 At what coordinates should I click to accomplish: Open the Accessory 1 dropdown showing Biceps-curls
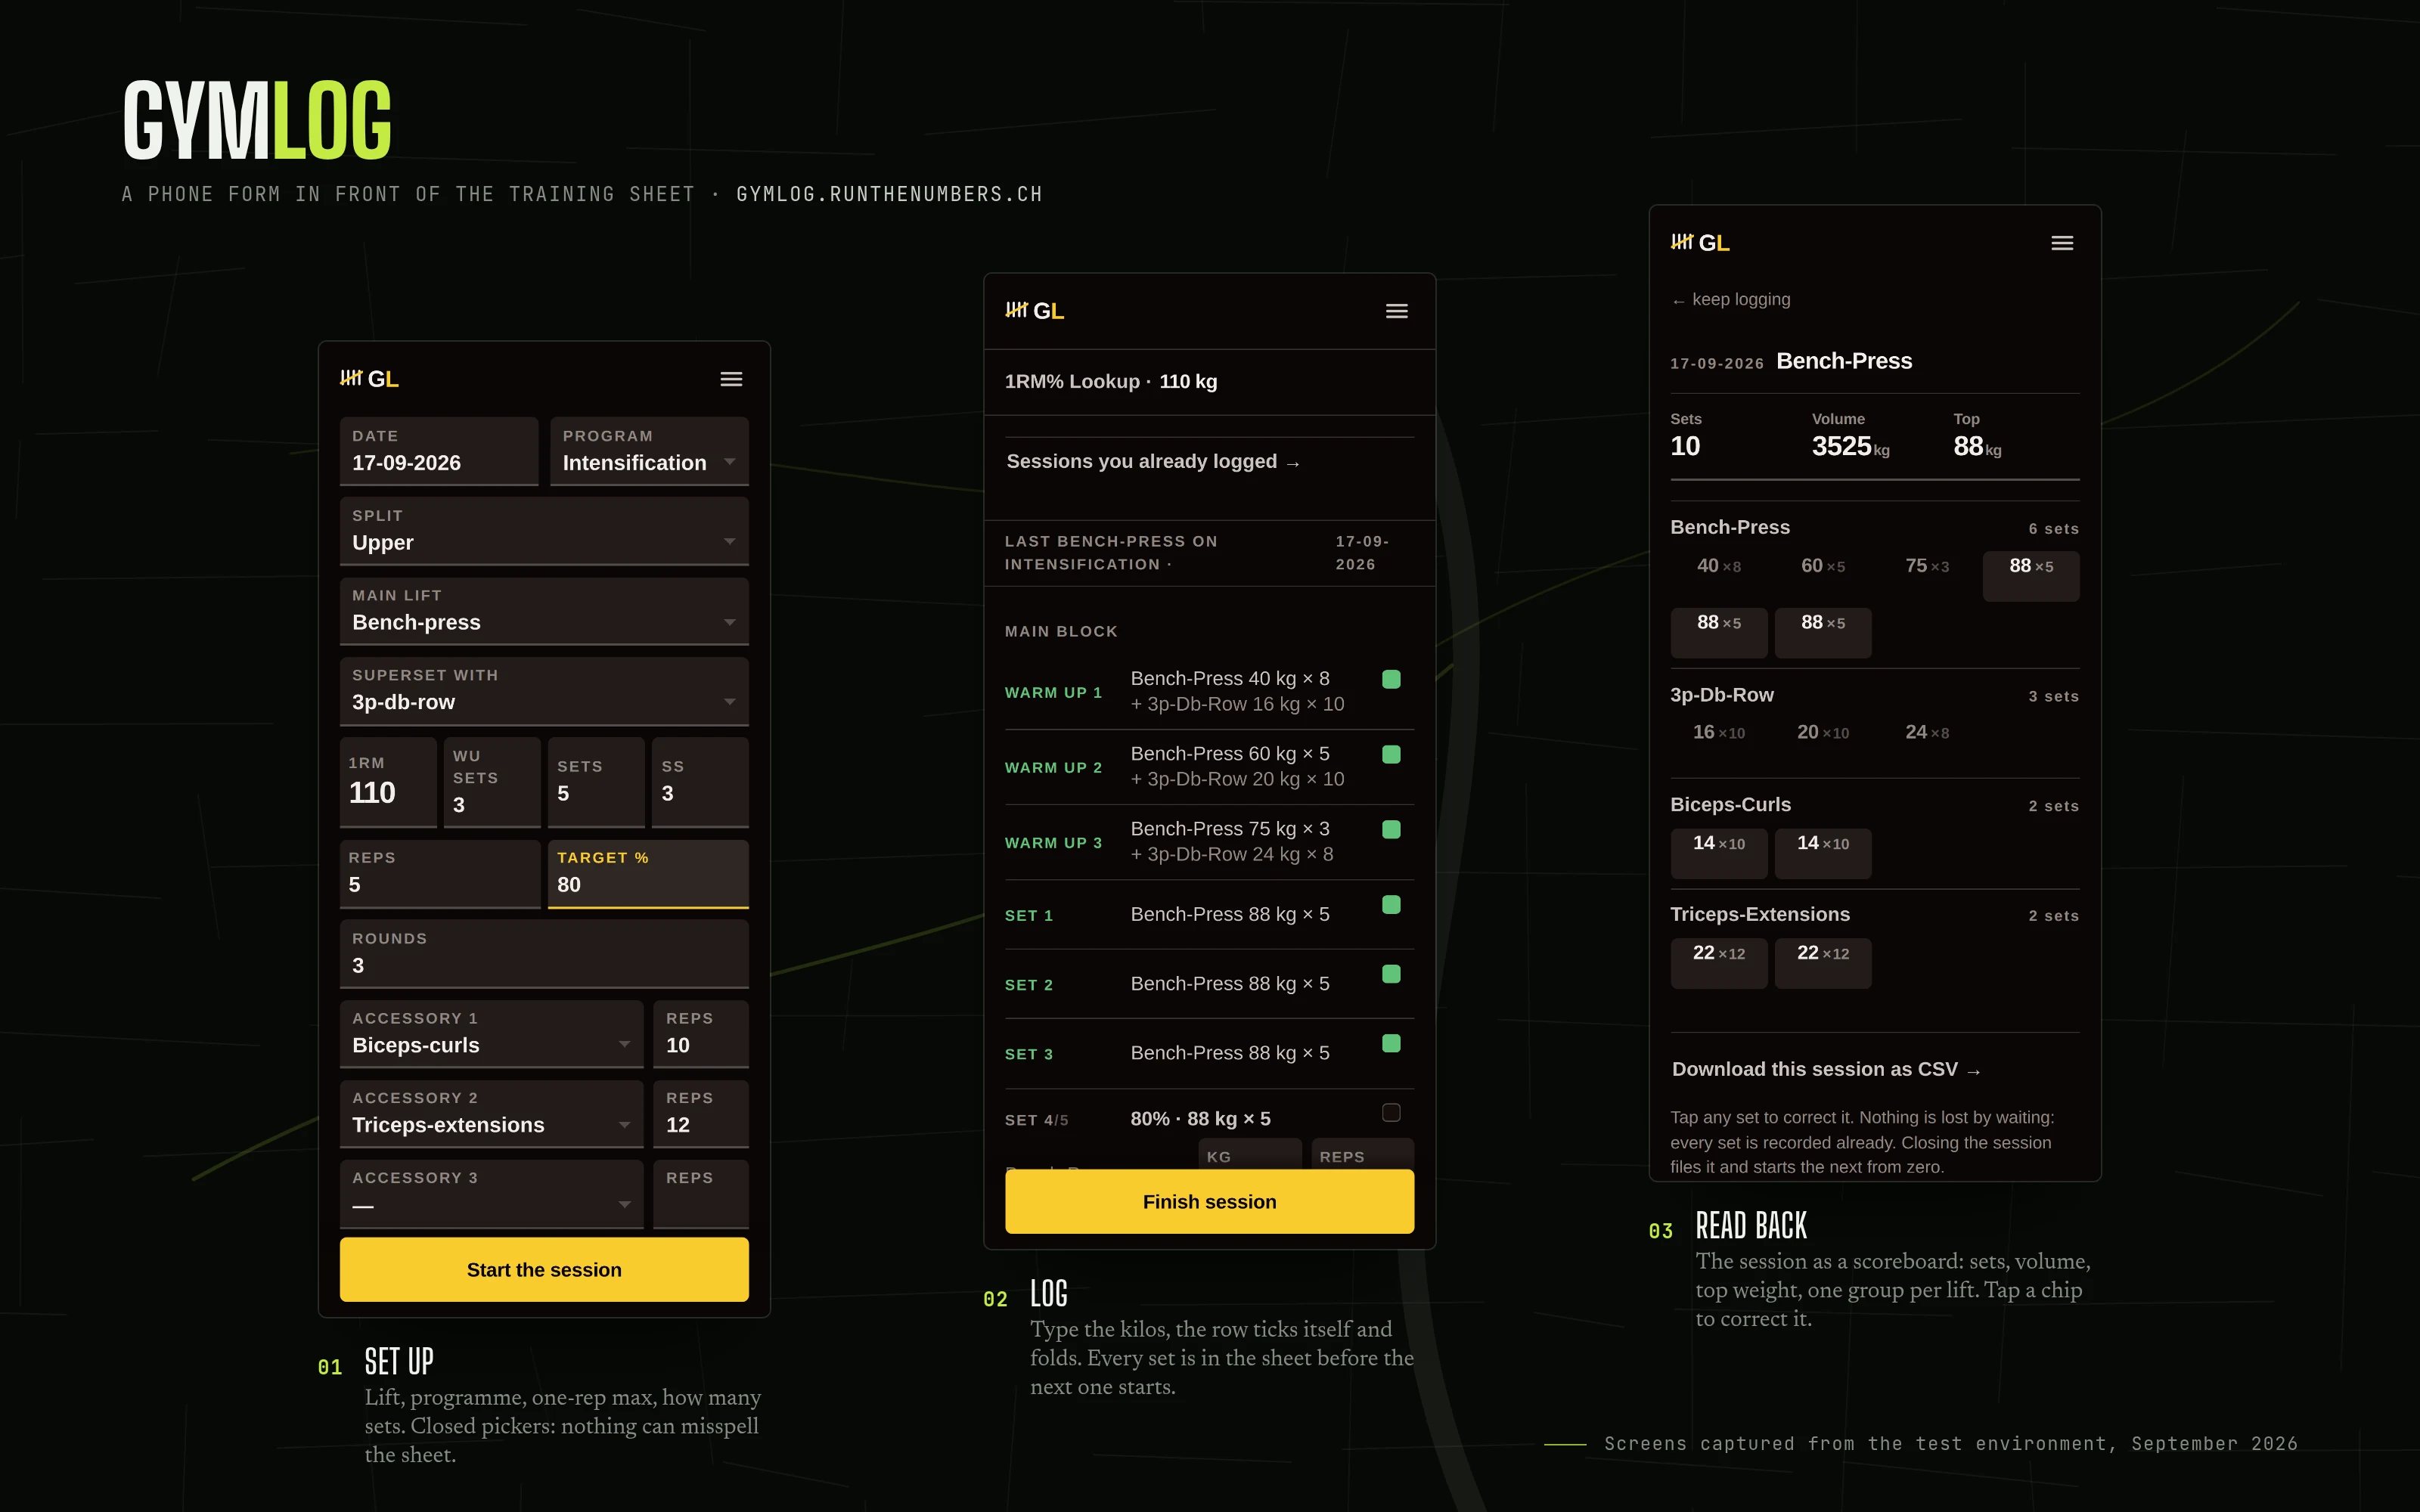click(x=491, y=1034)
